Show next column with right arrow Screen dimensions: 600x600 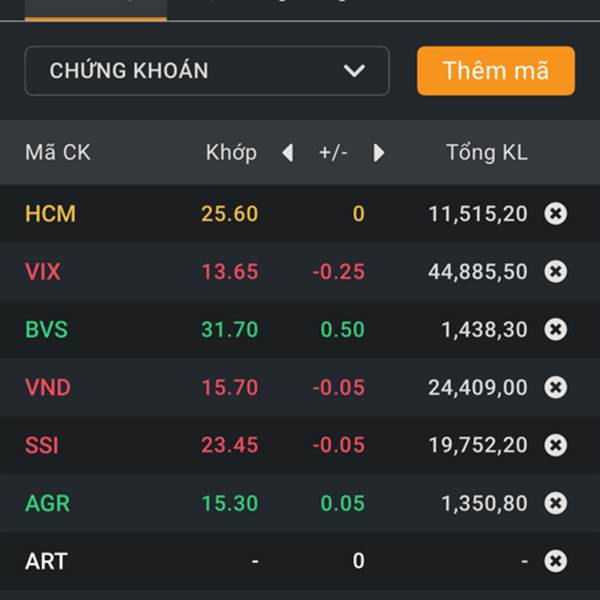tap(378, 153)
